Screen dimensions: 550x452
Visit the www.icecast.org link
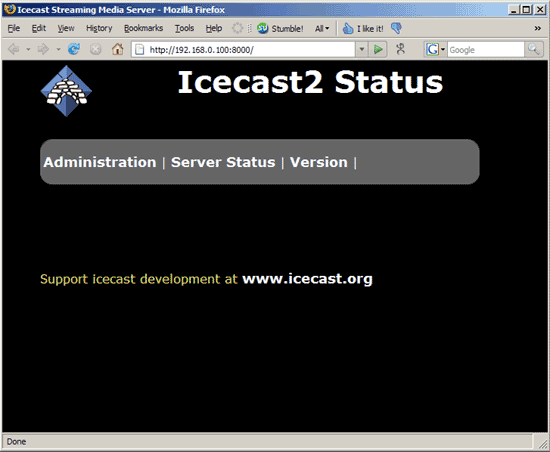[x=307, y=279]
